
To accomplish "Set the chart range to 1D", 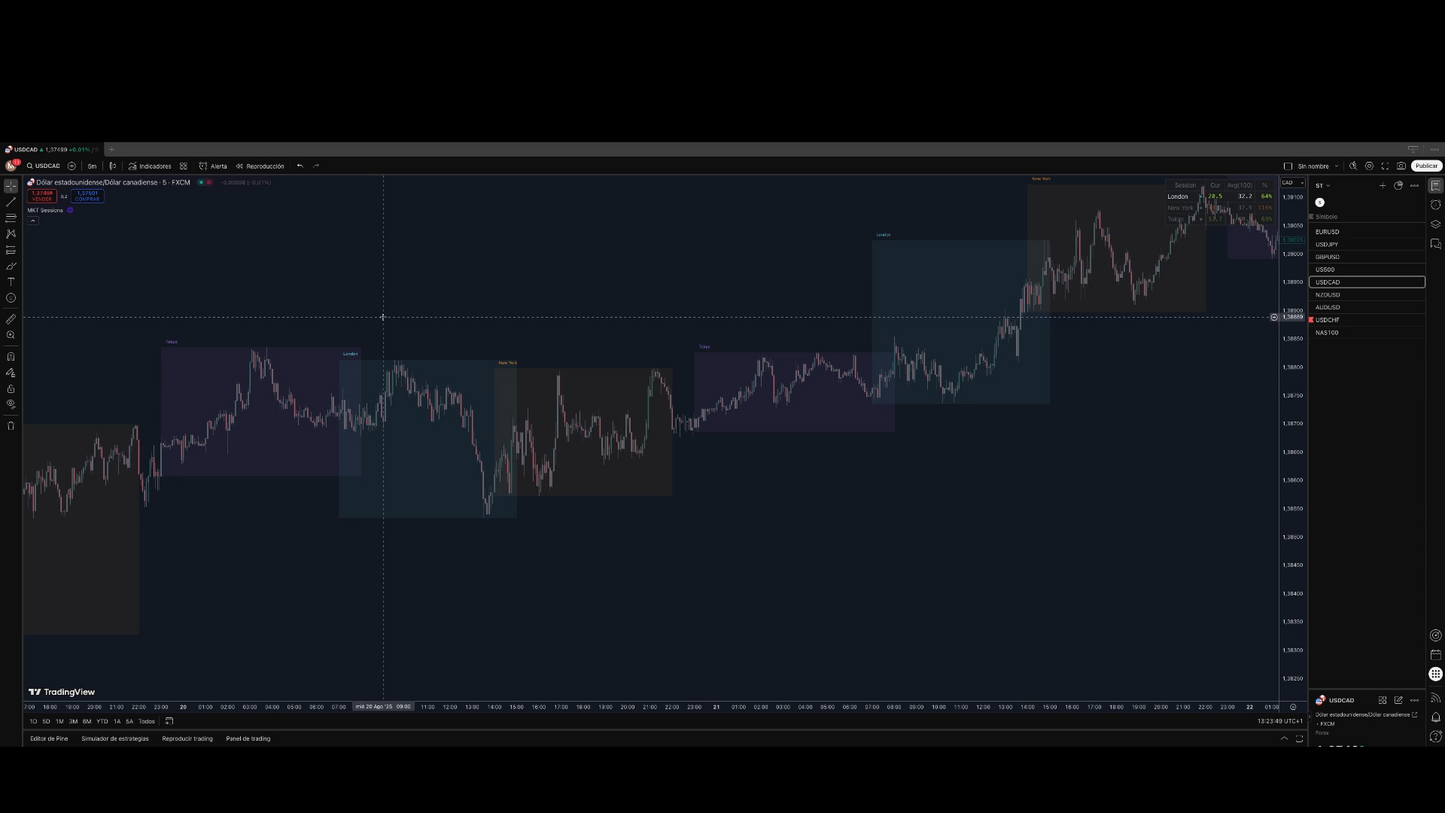I will coord(33,721).
